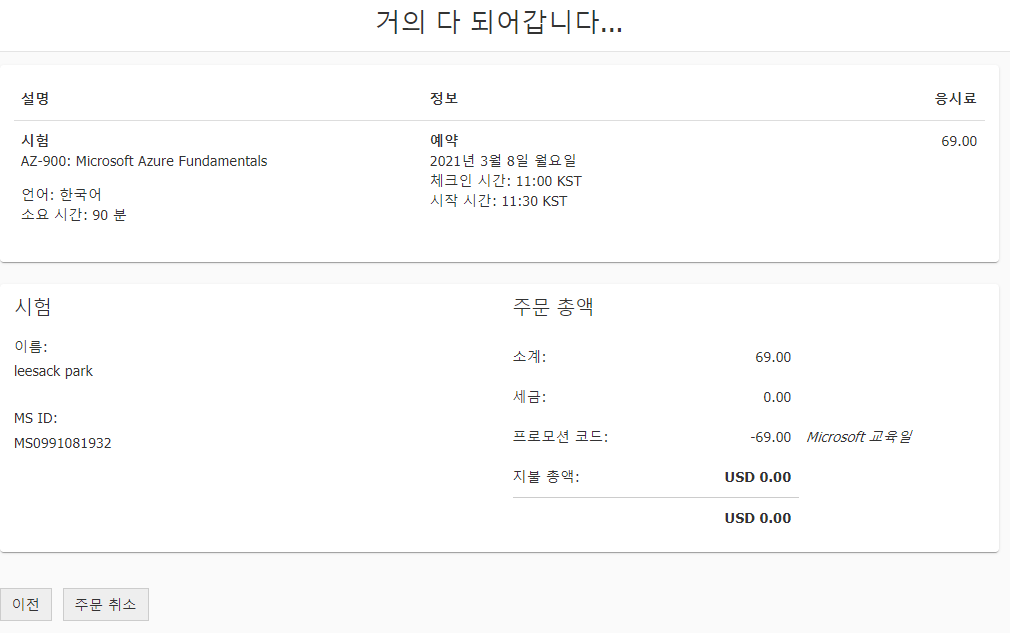The width and height of the screenshot is (1010, 633).
Task: Click the 정보 column header
Action: pyautogui.click(x=444, y=99)
